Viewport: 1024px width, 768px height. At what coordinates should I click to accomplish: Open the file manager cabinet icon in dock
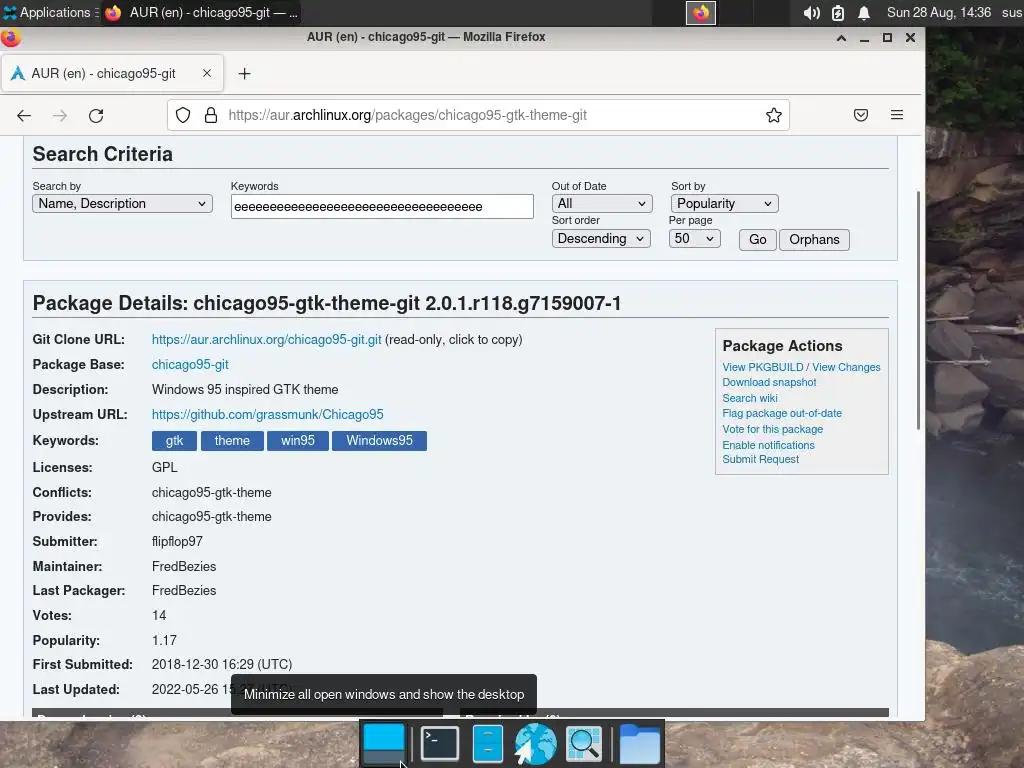[x=487, y=744]
